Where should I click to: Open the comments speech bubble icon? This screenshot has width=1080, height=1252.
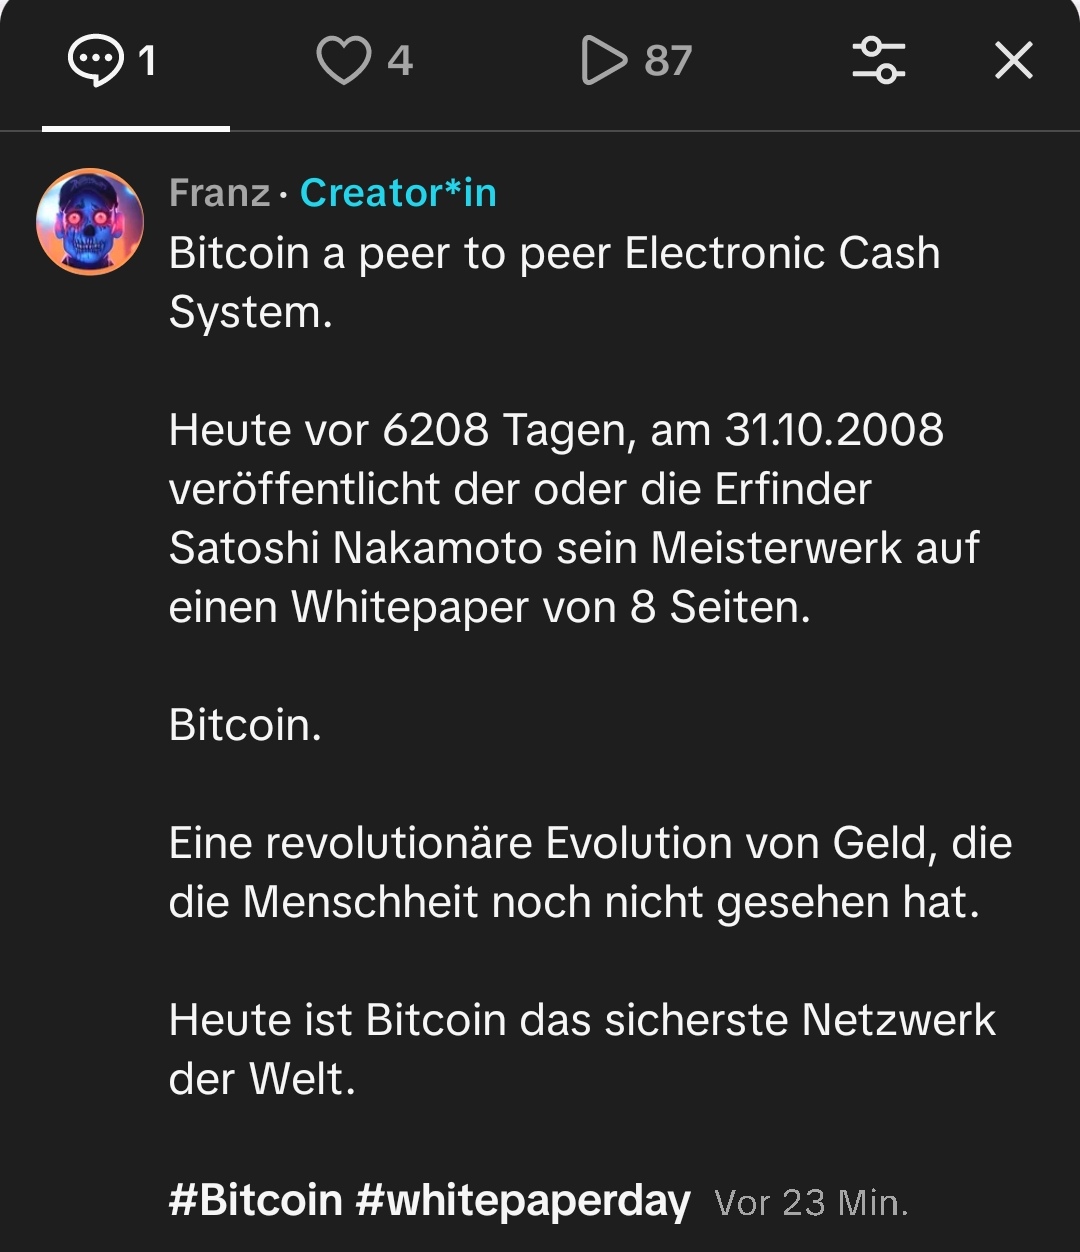[96, 60]
